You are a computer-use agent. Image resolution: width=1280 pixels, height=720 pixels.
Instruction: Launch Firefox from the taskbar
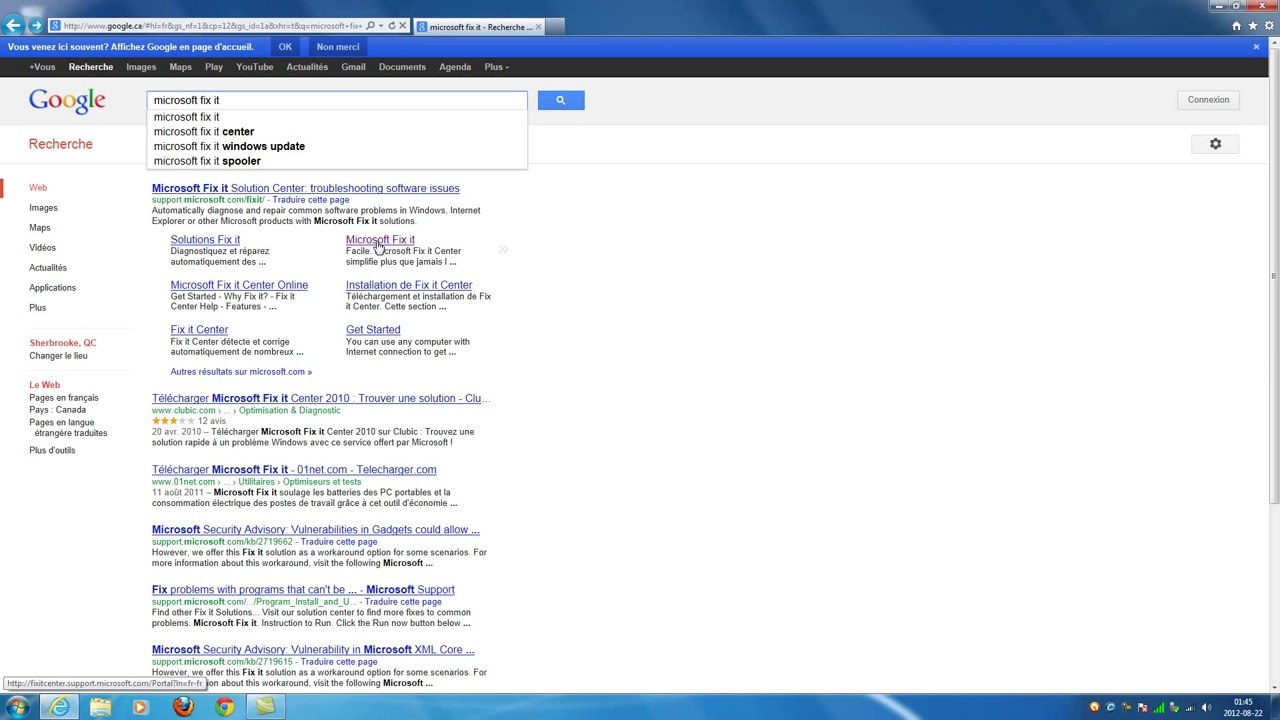pos(183,707)
